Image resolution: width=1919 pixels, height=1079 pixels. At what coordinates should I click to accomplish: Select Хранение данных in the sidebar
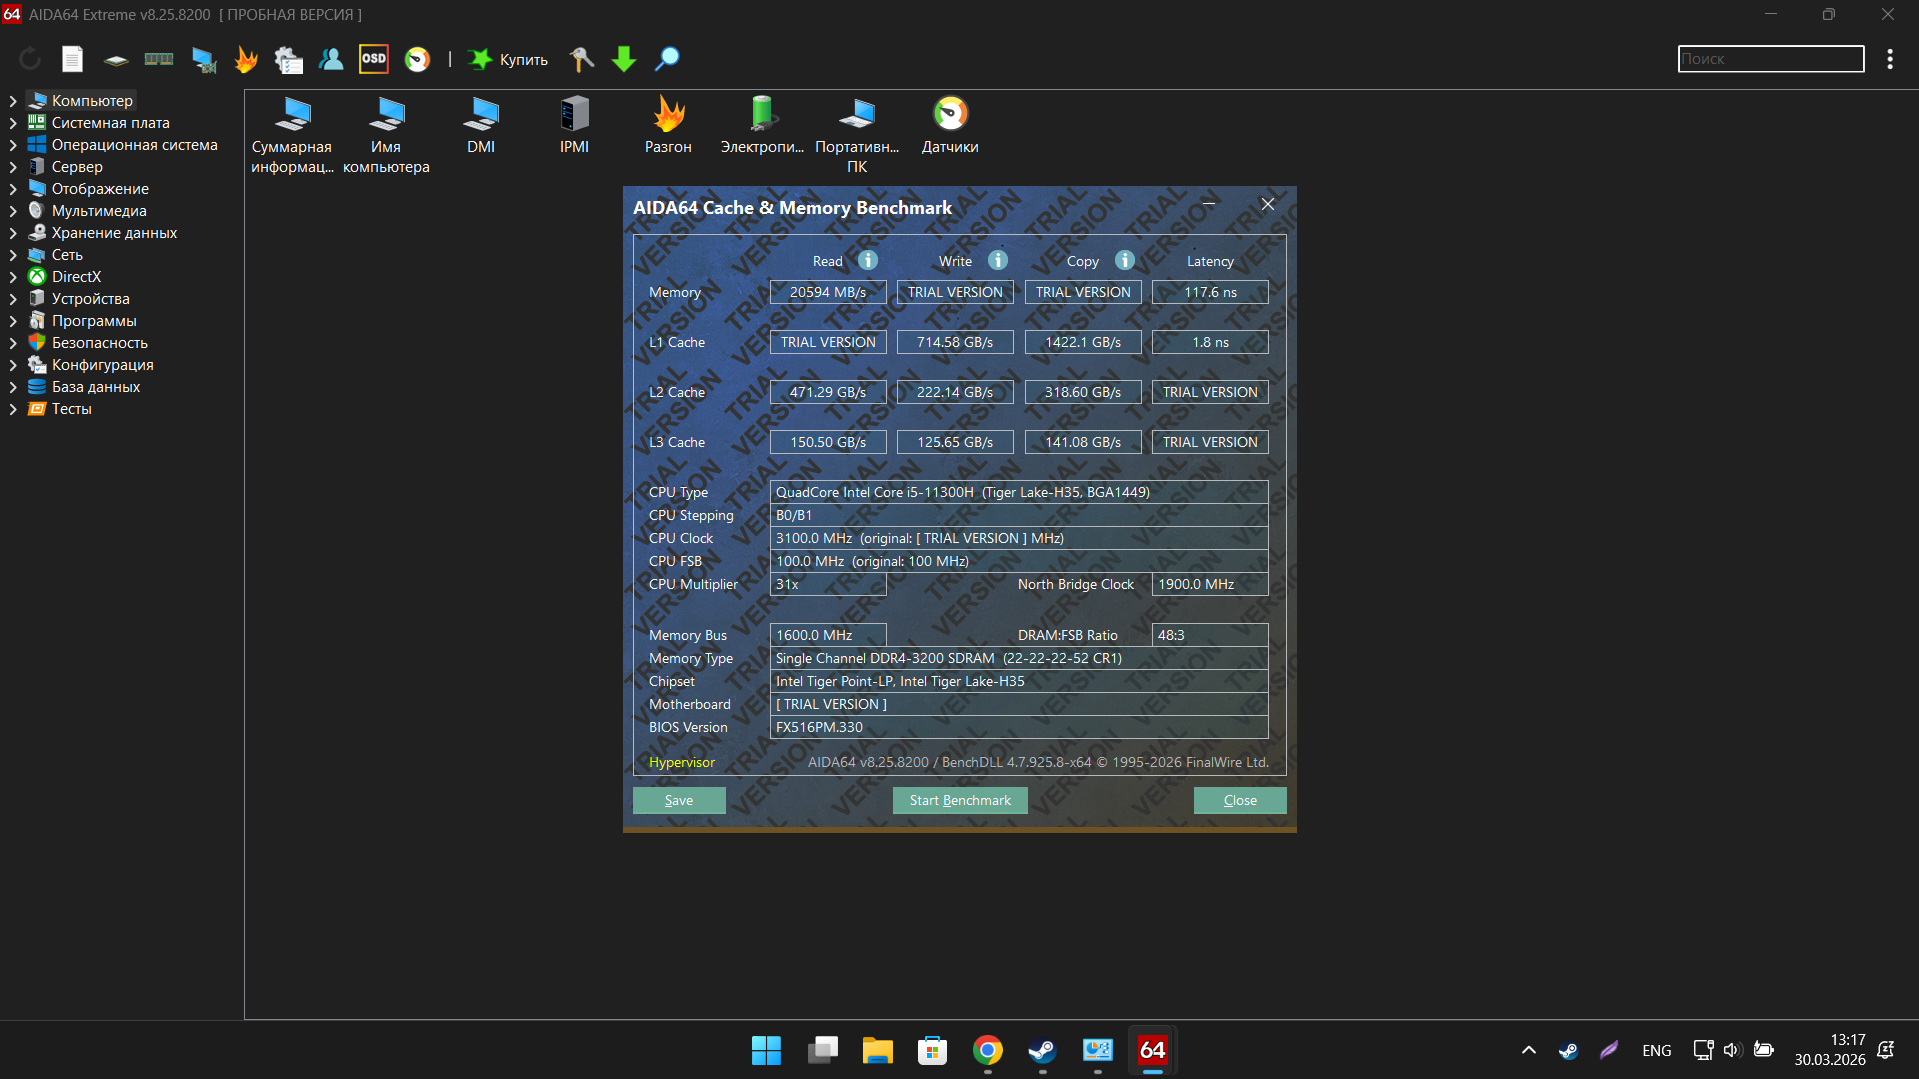[114, 233]
